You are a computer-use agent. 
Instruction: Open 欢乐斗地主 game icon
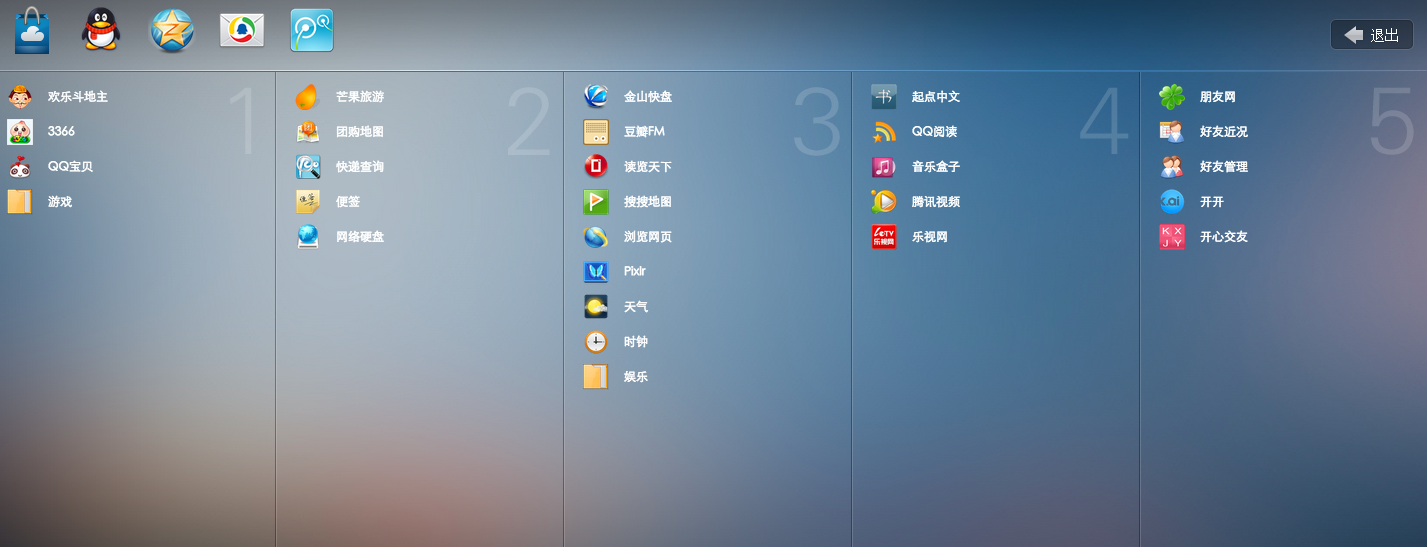pyautogui.click(x=20, y=97)
